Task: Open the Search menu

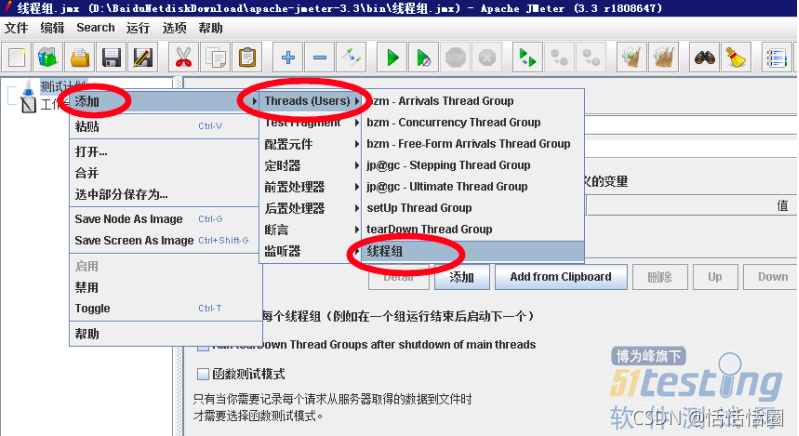Action: tap(95, 28)
